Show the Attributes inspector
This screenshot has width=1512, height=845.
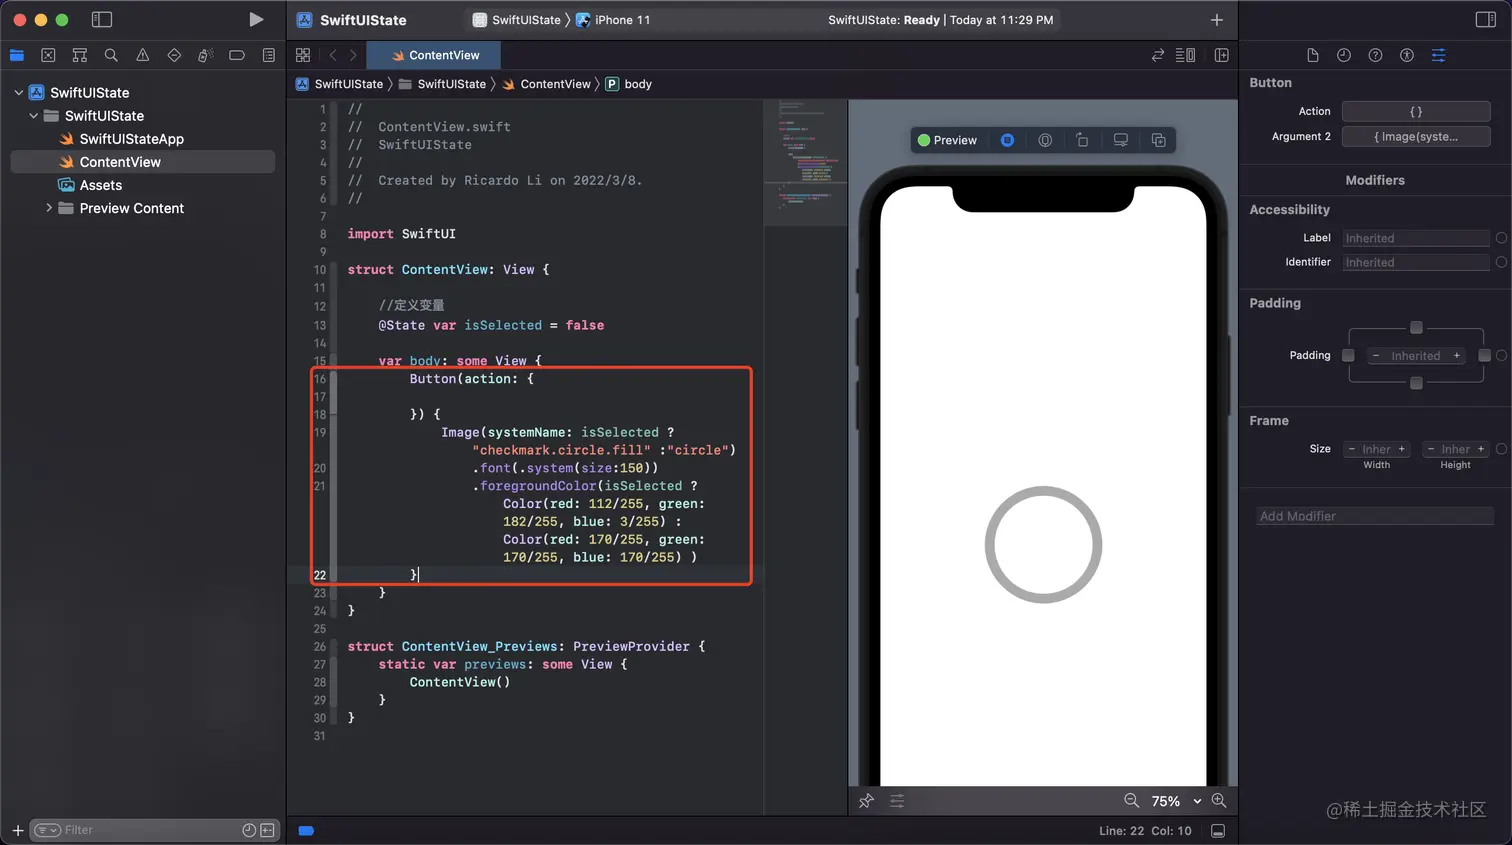pos(1439,55)
